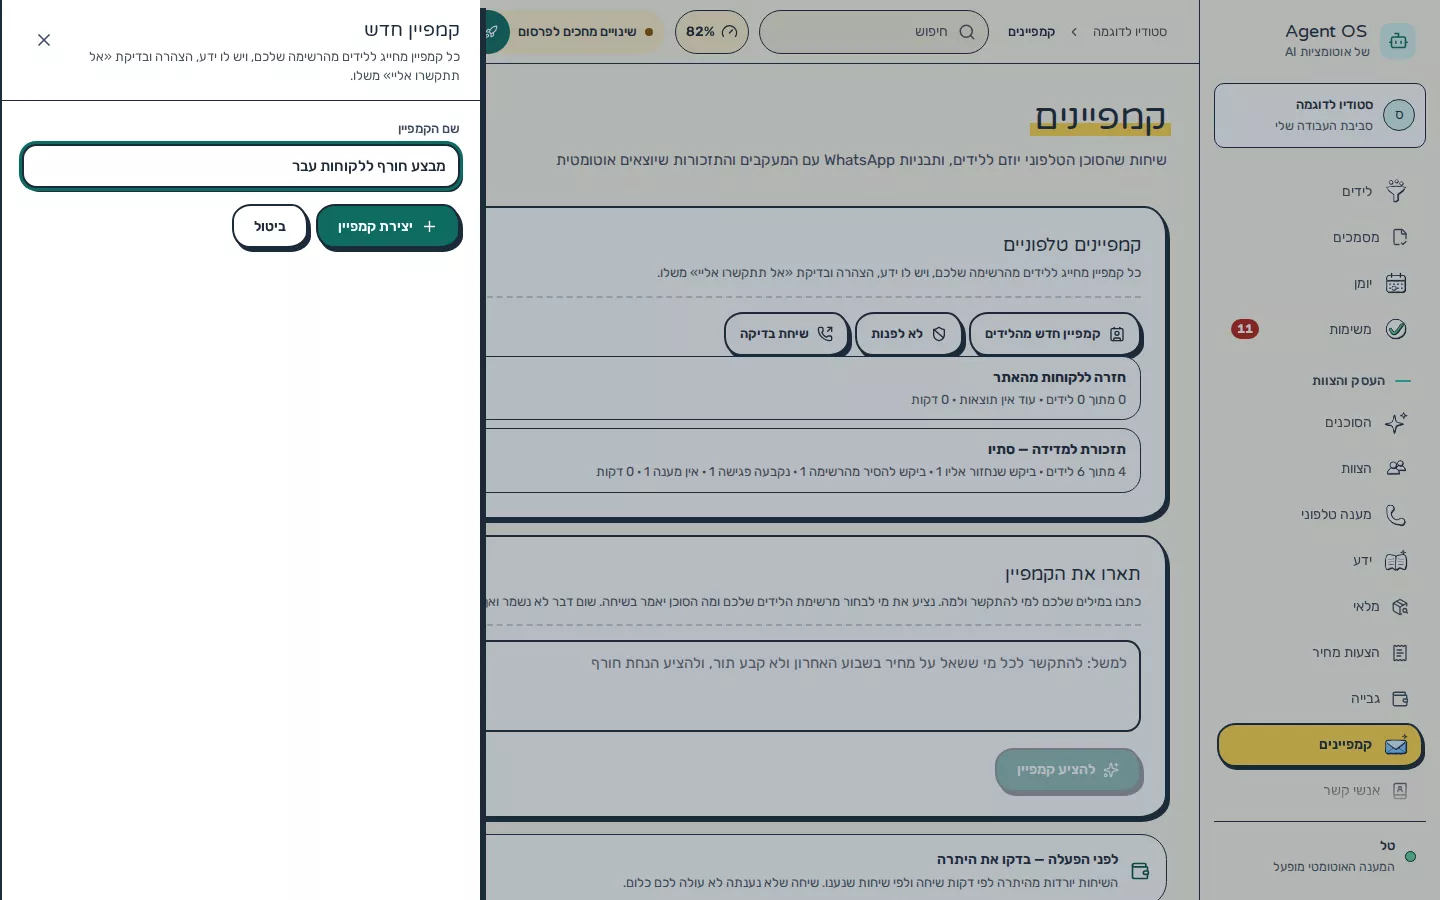Viewport: 1440px width, 900px height.
Task: Click the שם הקמפיין text field
Action: (x=241, y=166)
